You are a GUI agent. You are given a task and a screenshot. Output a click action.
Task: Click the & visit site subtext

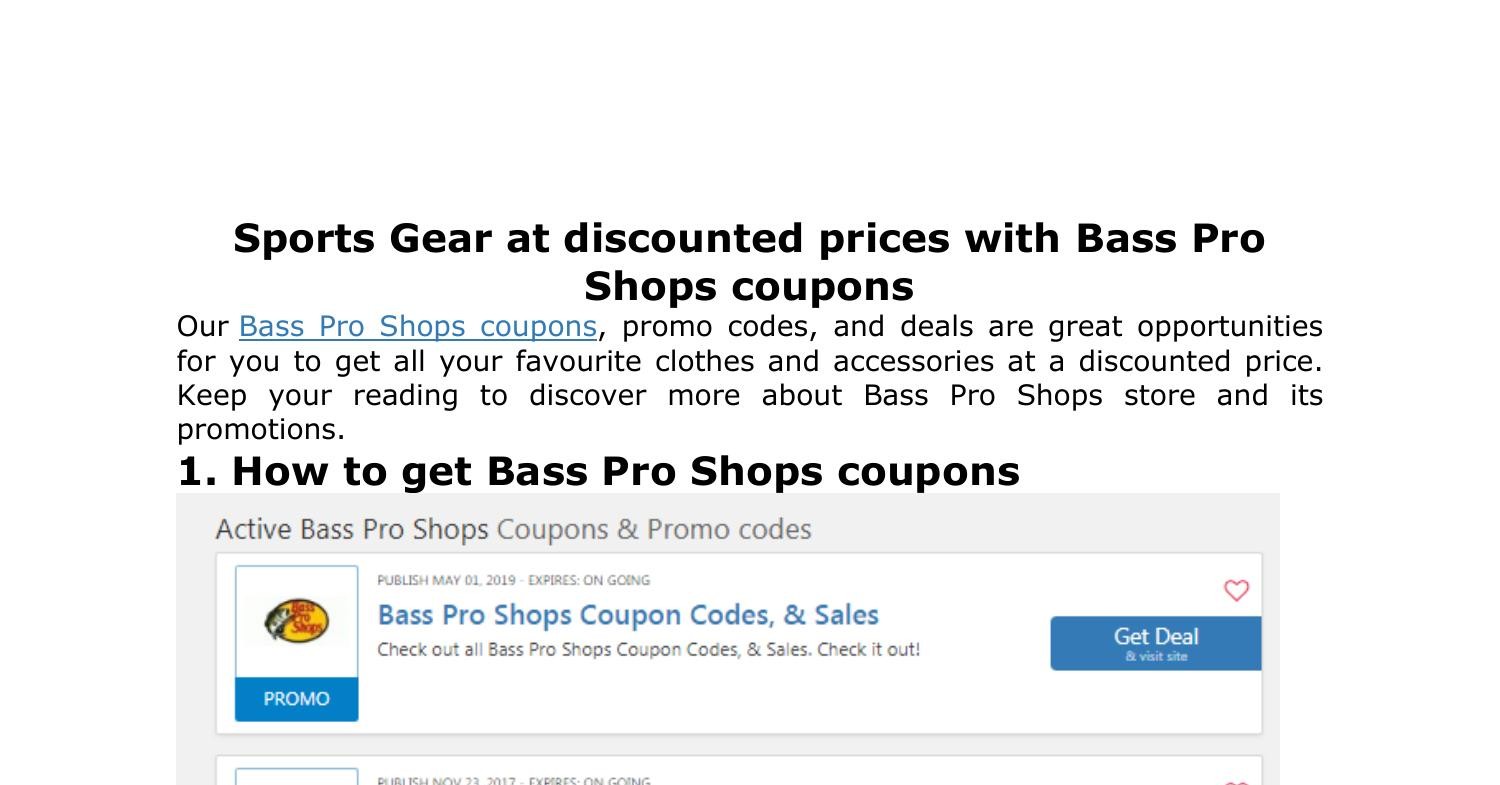pos(1156,657)
